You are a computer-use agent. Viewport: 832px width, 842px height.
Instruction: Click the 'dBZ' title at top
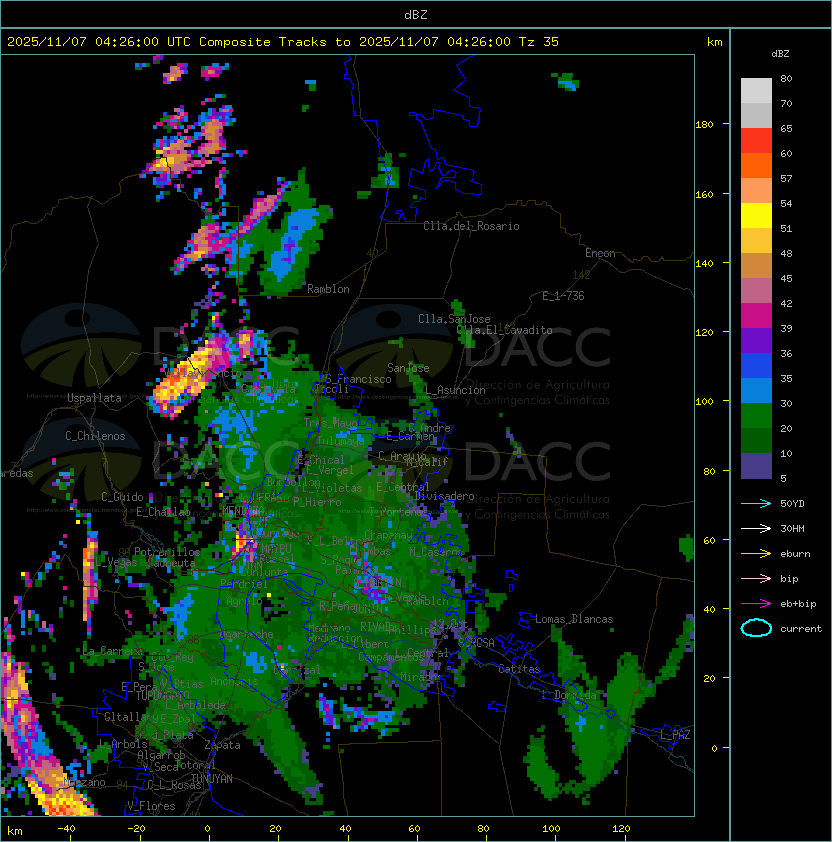pos(416,14)
